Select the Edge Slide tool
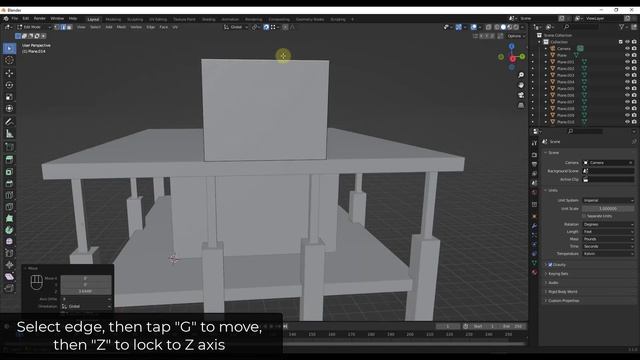The image size is (640, 360). (9, 253)
